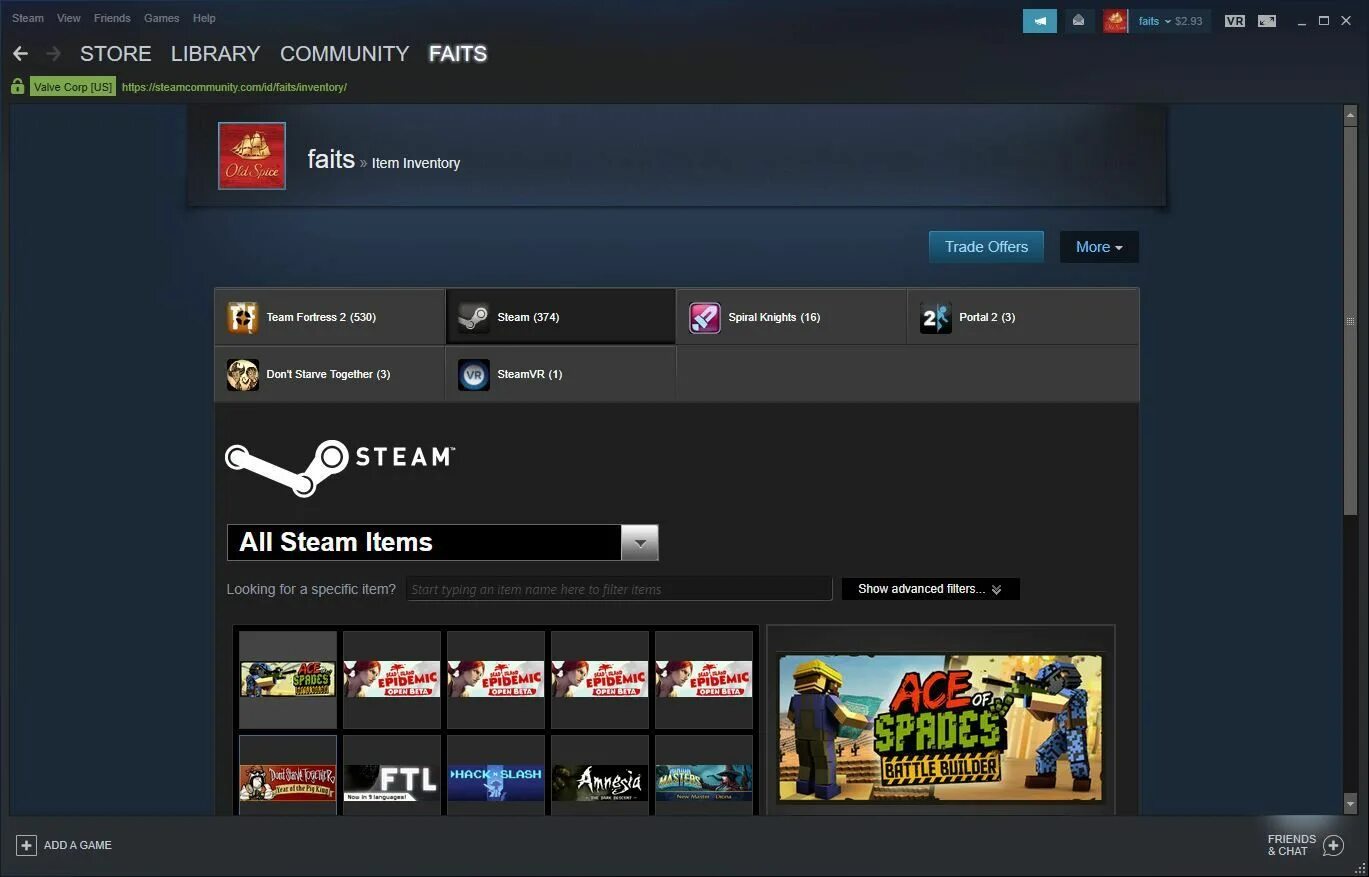Open the announcements megaphone icon
Screen dimensions: 1369x877
pyautogui.click(x=1040, y=21)
